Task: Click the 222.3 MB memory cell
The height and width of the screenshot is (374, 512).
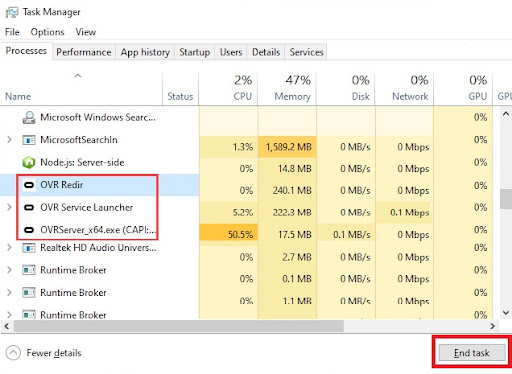Action: pos(287,213)
